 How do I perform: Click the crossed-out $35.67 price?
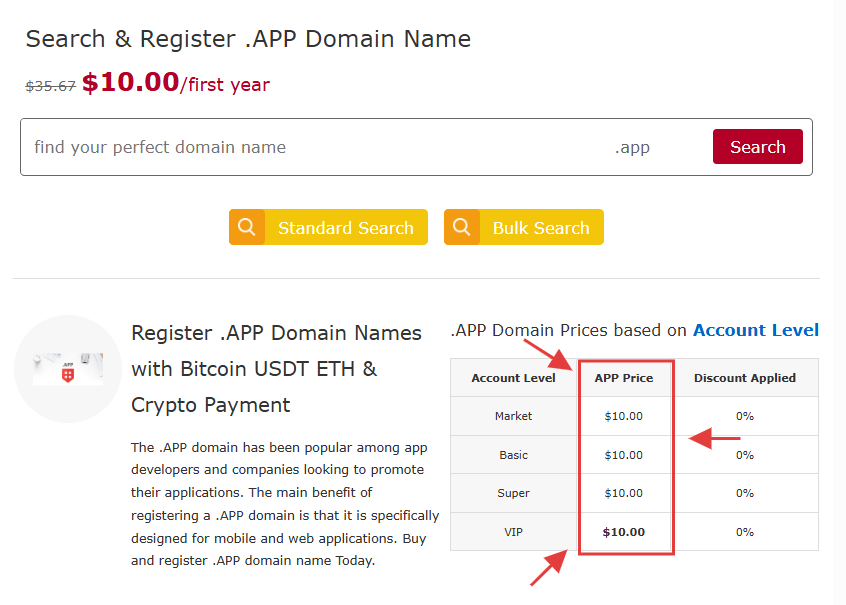point(51,85)
